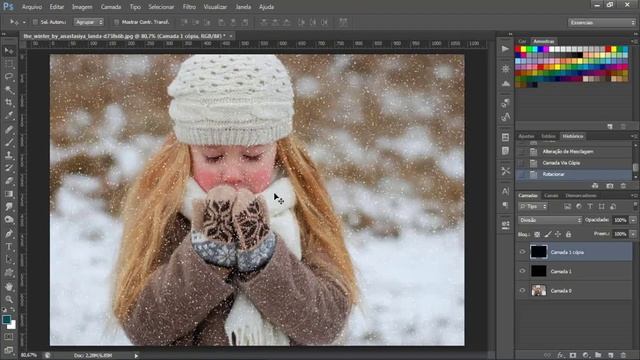Click the foreground color swatch
This screenshot has height=360, width=640.
pos(6,320)
